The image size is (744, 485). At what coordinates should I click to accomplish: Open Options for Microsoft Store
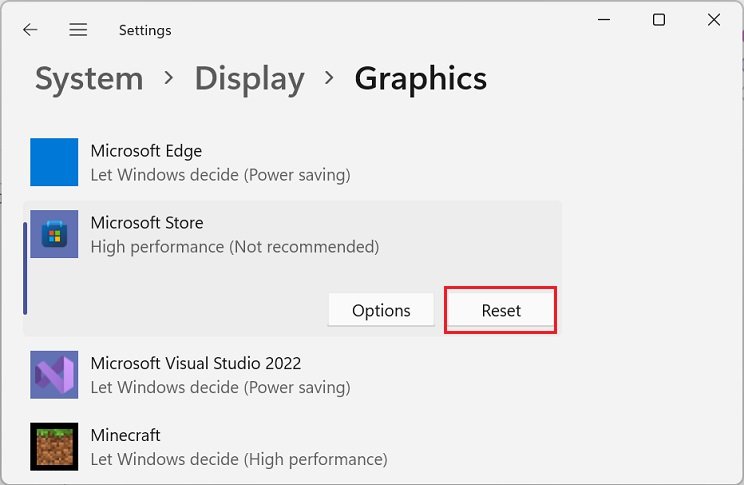pyautogui.click(x=381, y=310)
